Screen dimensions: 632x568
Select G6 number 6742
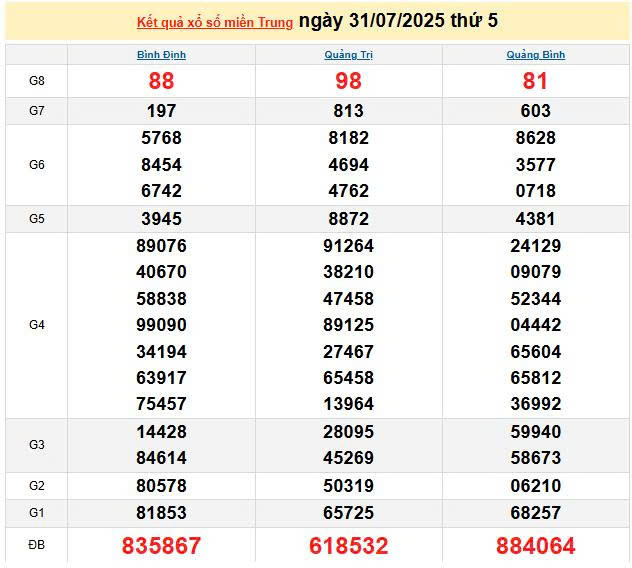coord(161,191)
